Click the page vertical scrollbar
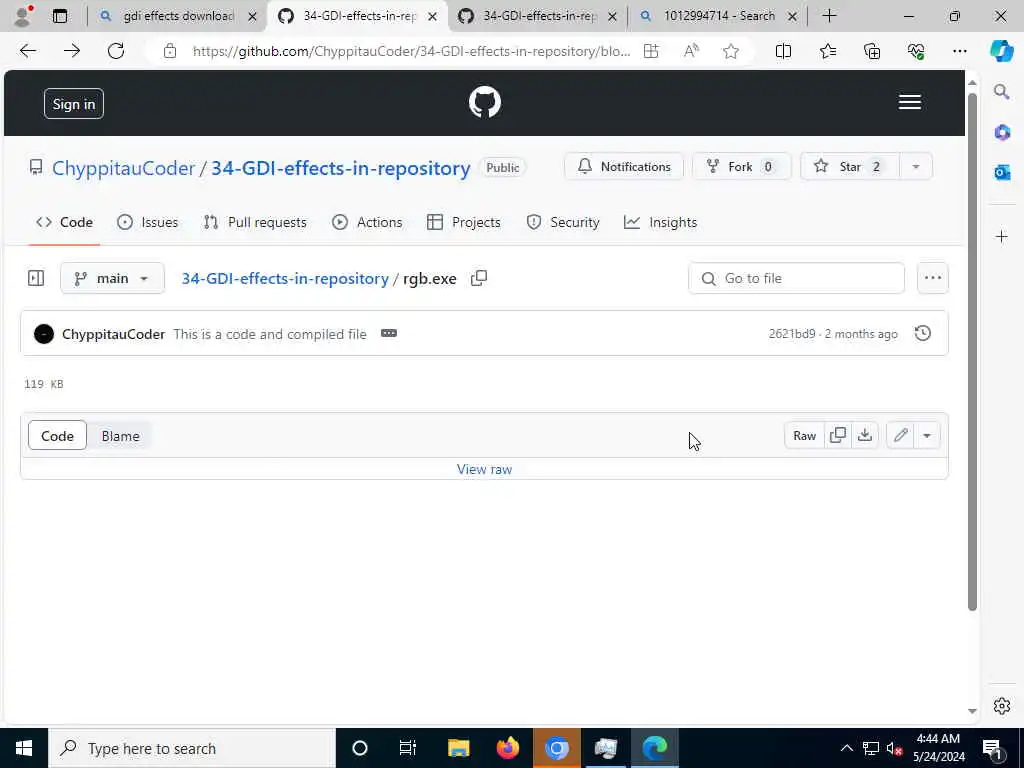1024x768 pixels. (x=972, y=353)
